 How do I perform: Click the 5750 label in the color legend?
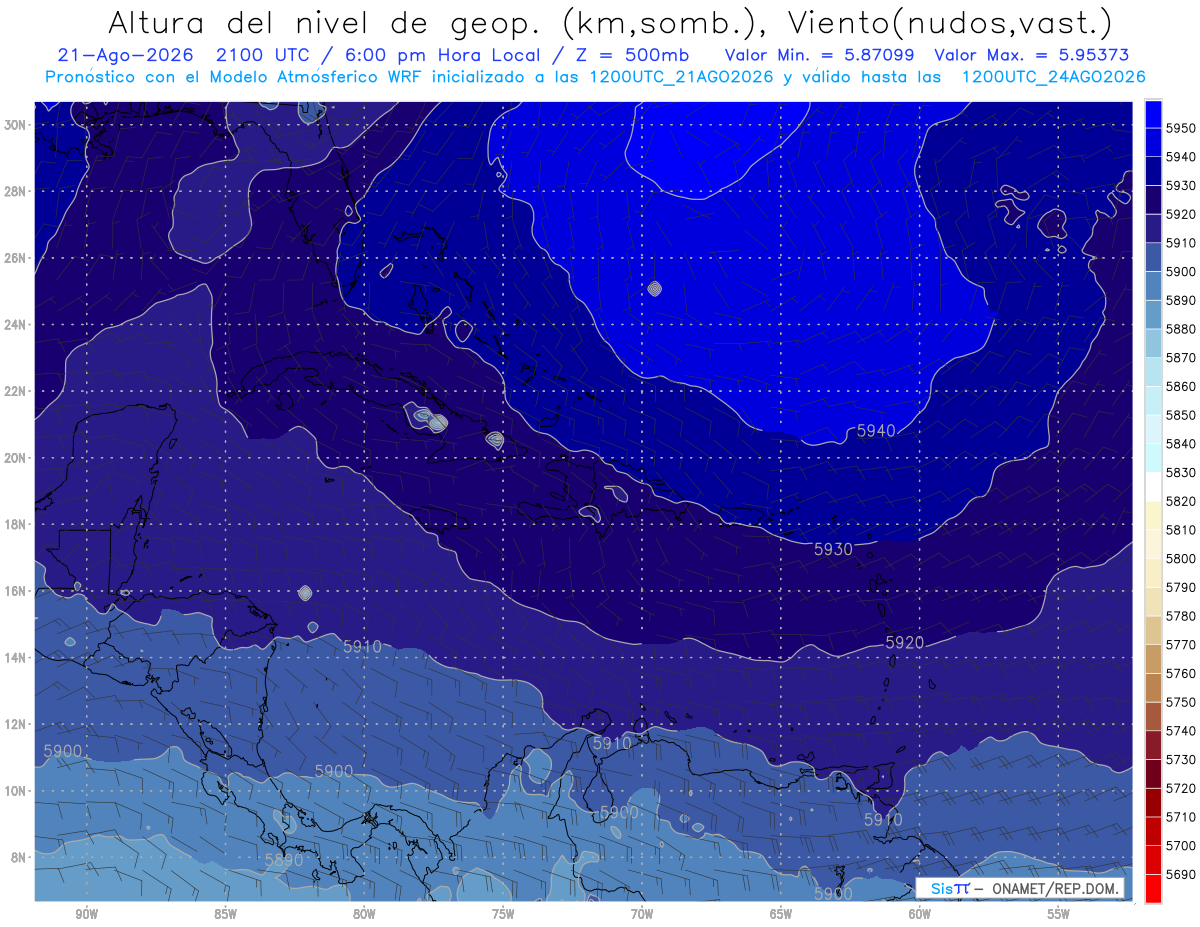point(1182,702)
